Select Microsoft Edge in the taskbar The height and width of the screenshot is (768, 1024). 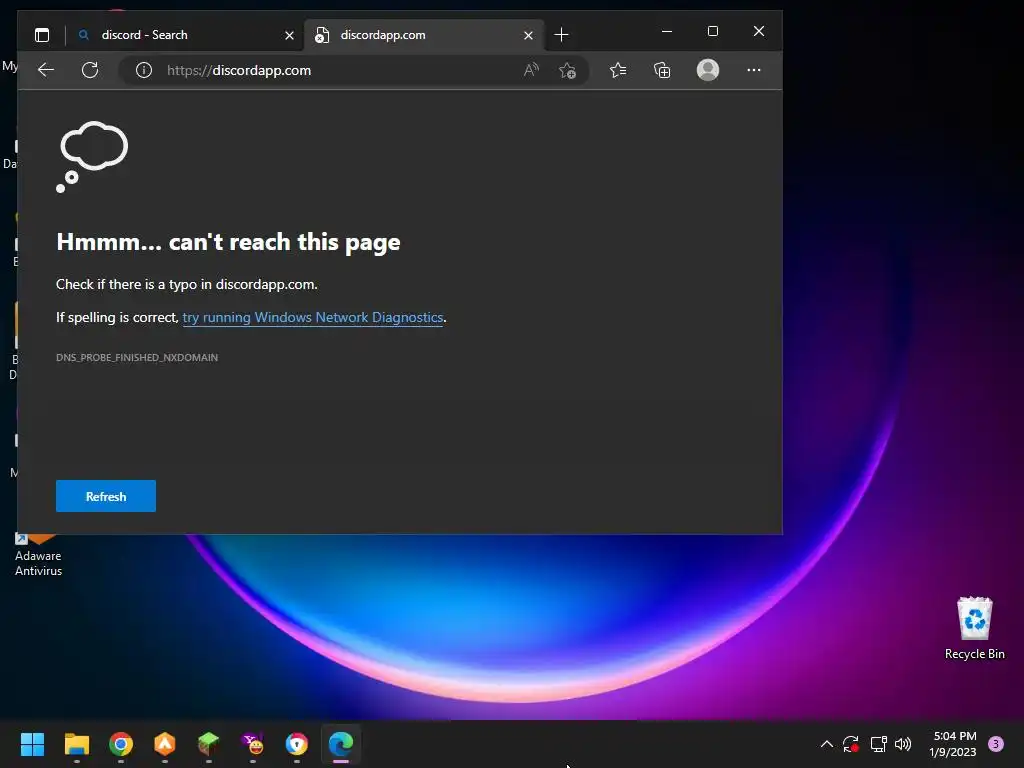click(341, 744)
